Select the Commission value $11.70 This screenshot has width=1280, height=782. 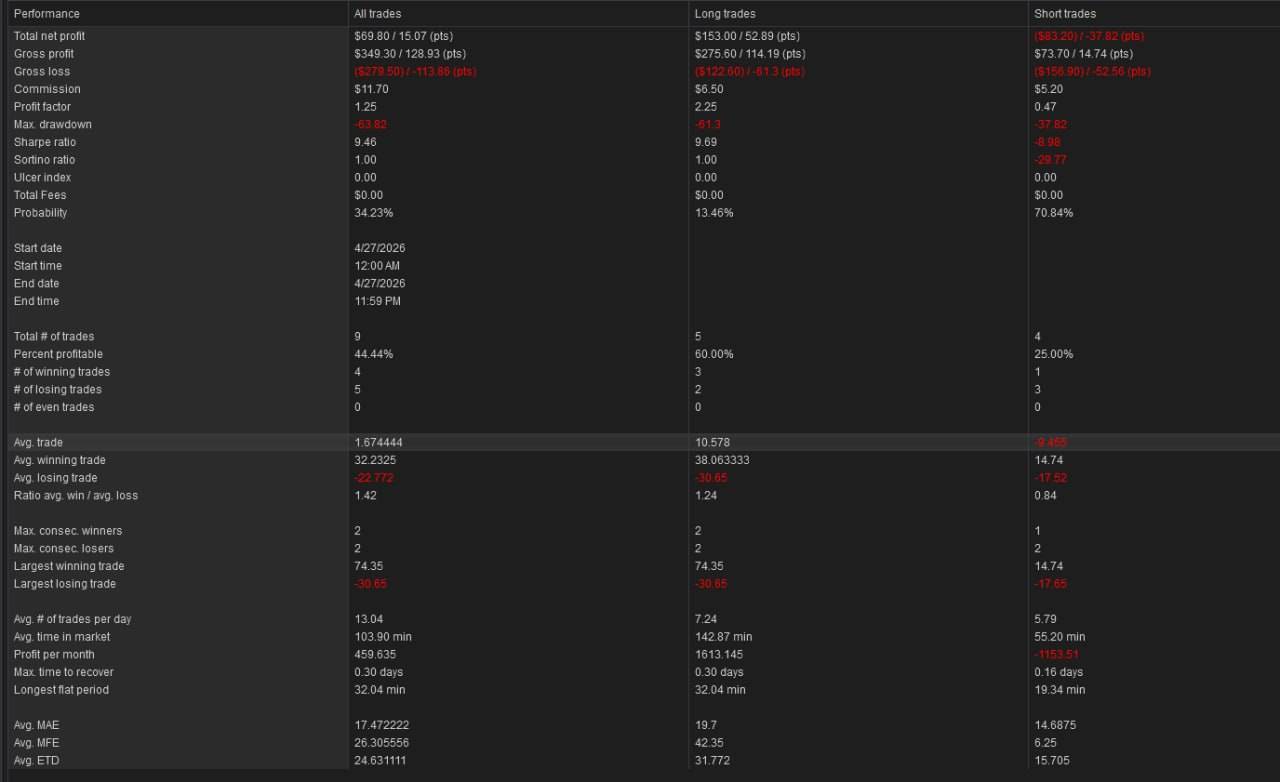click(x=371, y=89)
